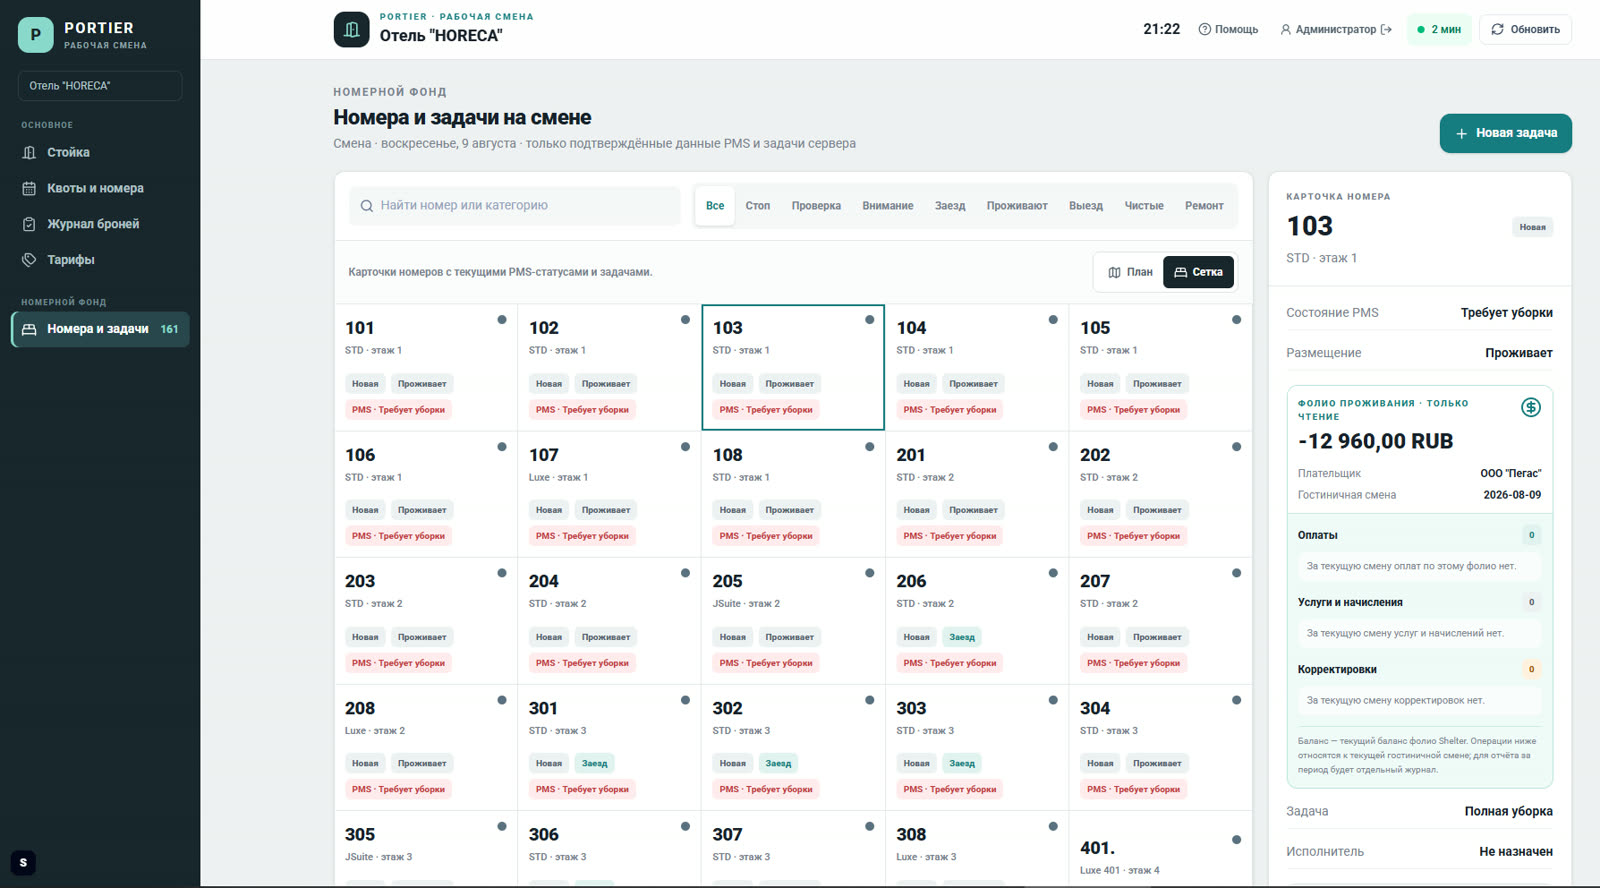The image size is (1600, 888).
Task: Filter rooms by Ремонт
Action: (x=1204, y=206)
